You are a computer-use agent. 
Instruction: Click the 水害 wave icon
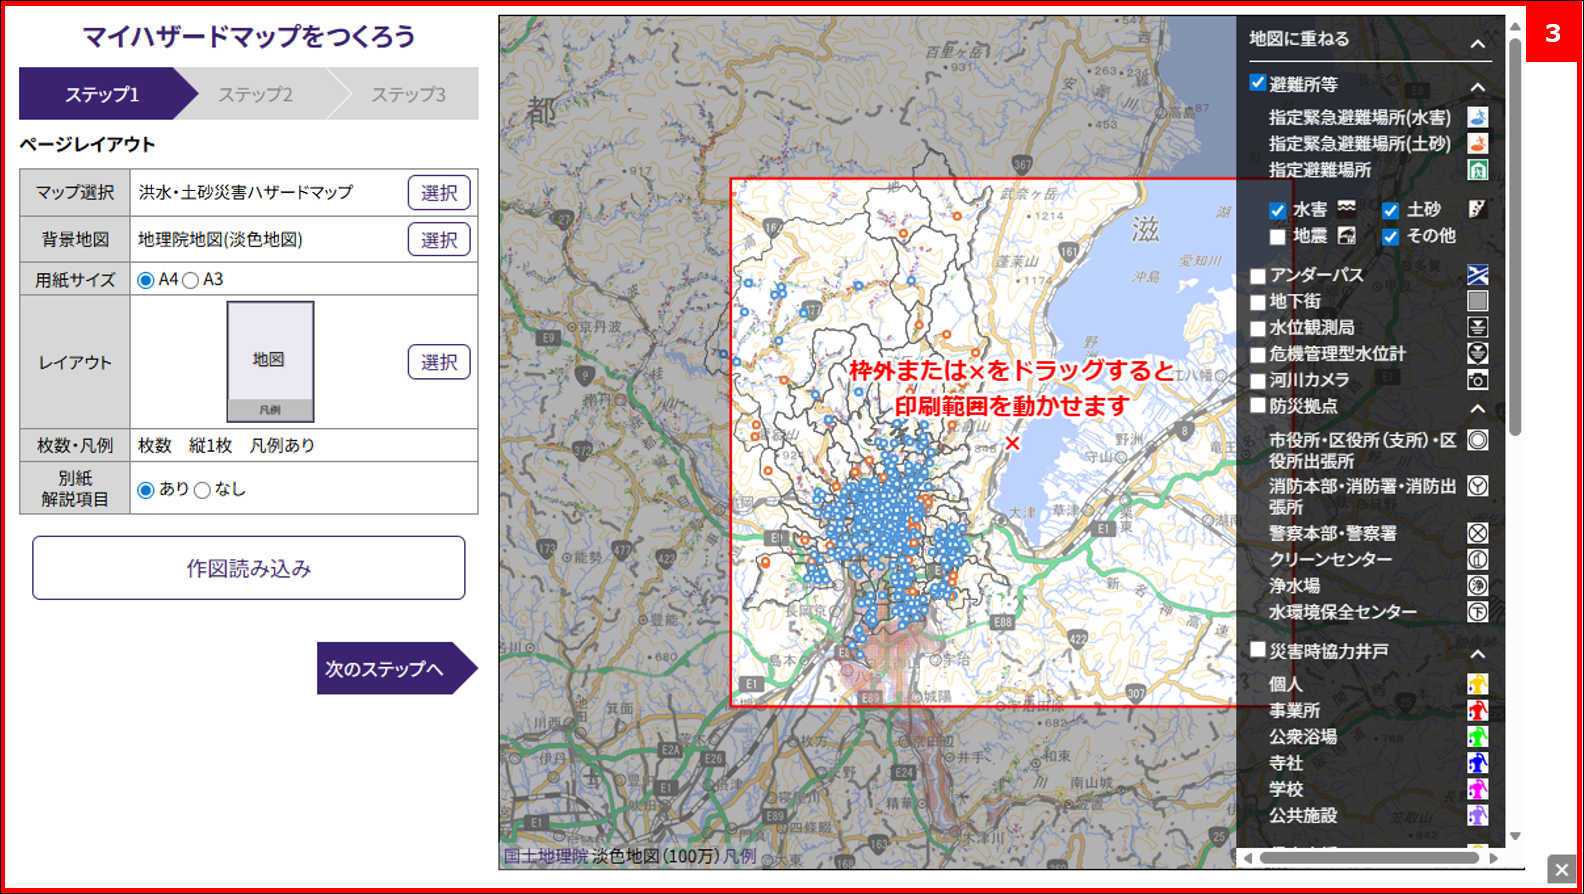[1347, 208]
